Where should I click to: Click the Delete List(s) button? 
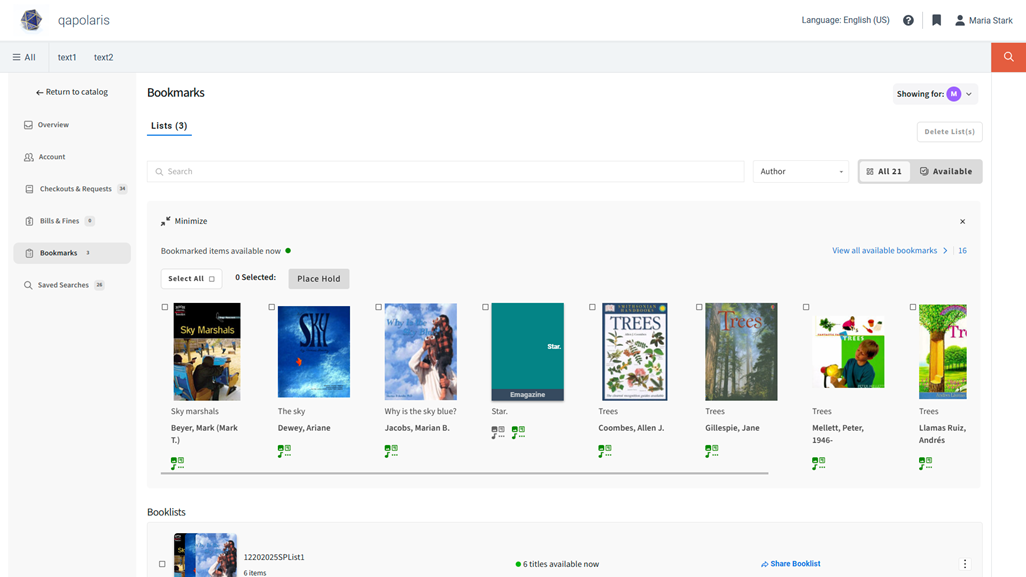tap(949, 131)
